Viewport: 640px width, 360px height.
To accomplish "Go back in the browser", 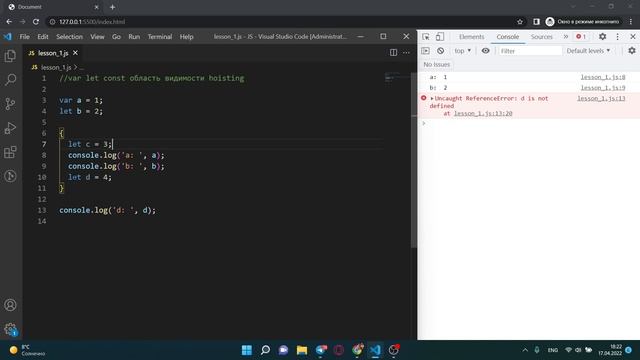I will pos(9,22).
